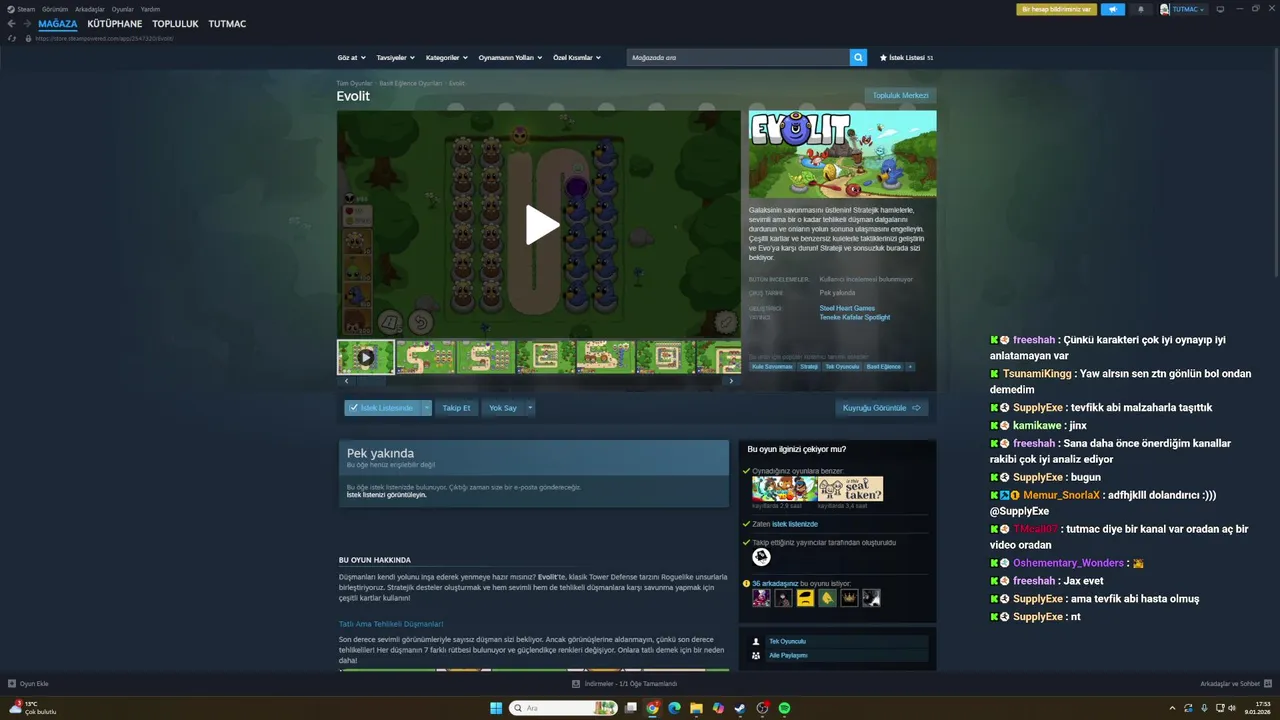Click the Takip Et button
1280x720 pixels.
[456, 408]
